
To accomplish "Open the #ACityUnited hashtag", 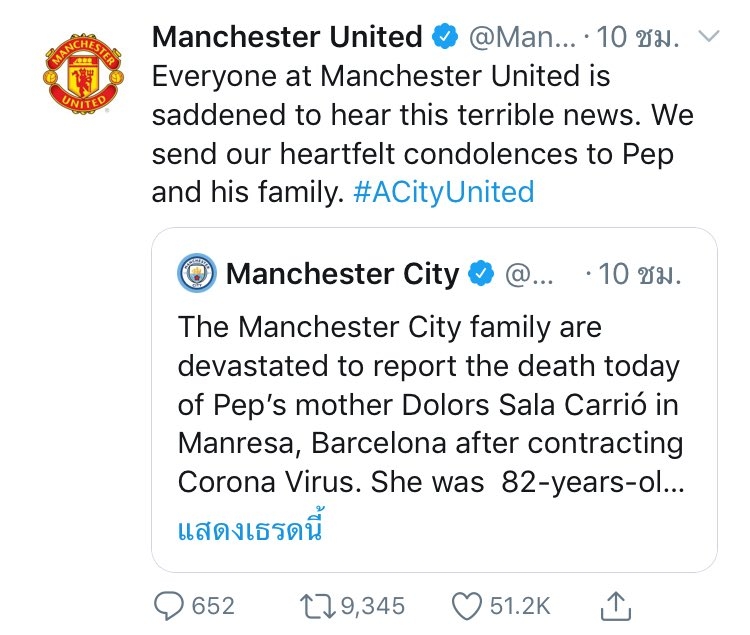I will point(444,191).
